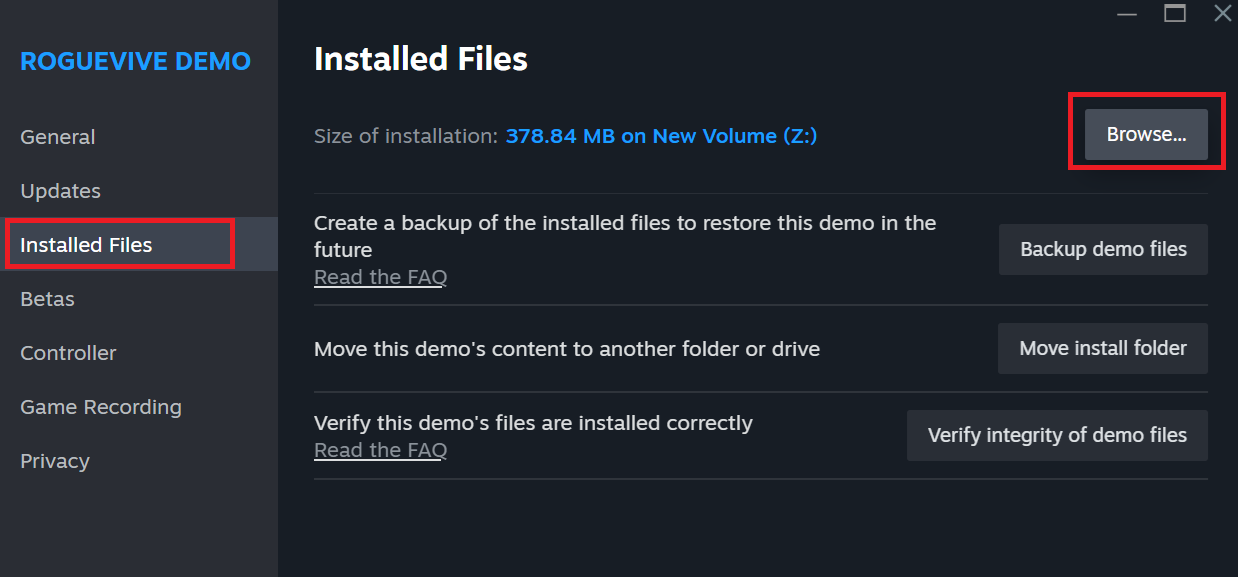Open Read the FAQ link under verify
The image size is (1238, 577).
[380, 450]
